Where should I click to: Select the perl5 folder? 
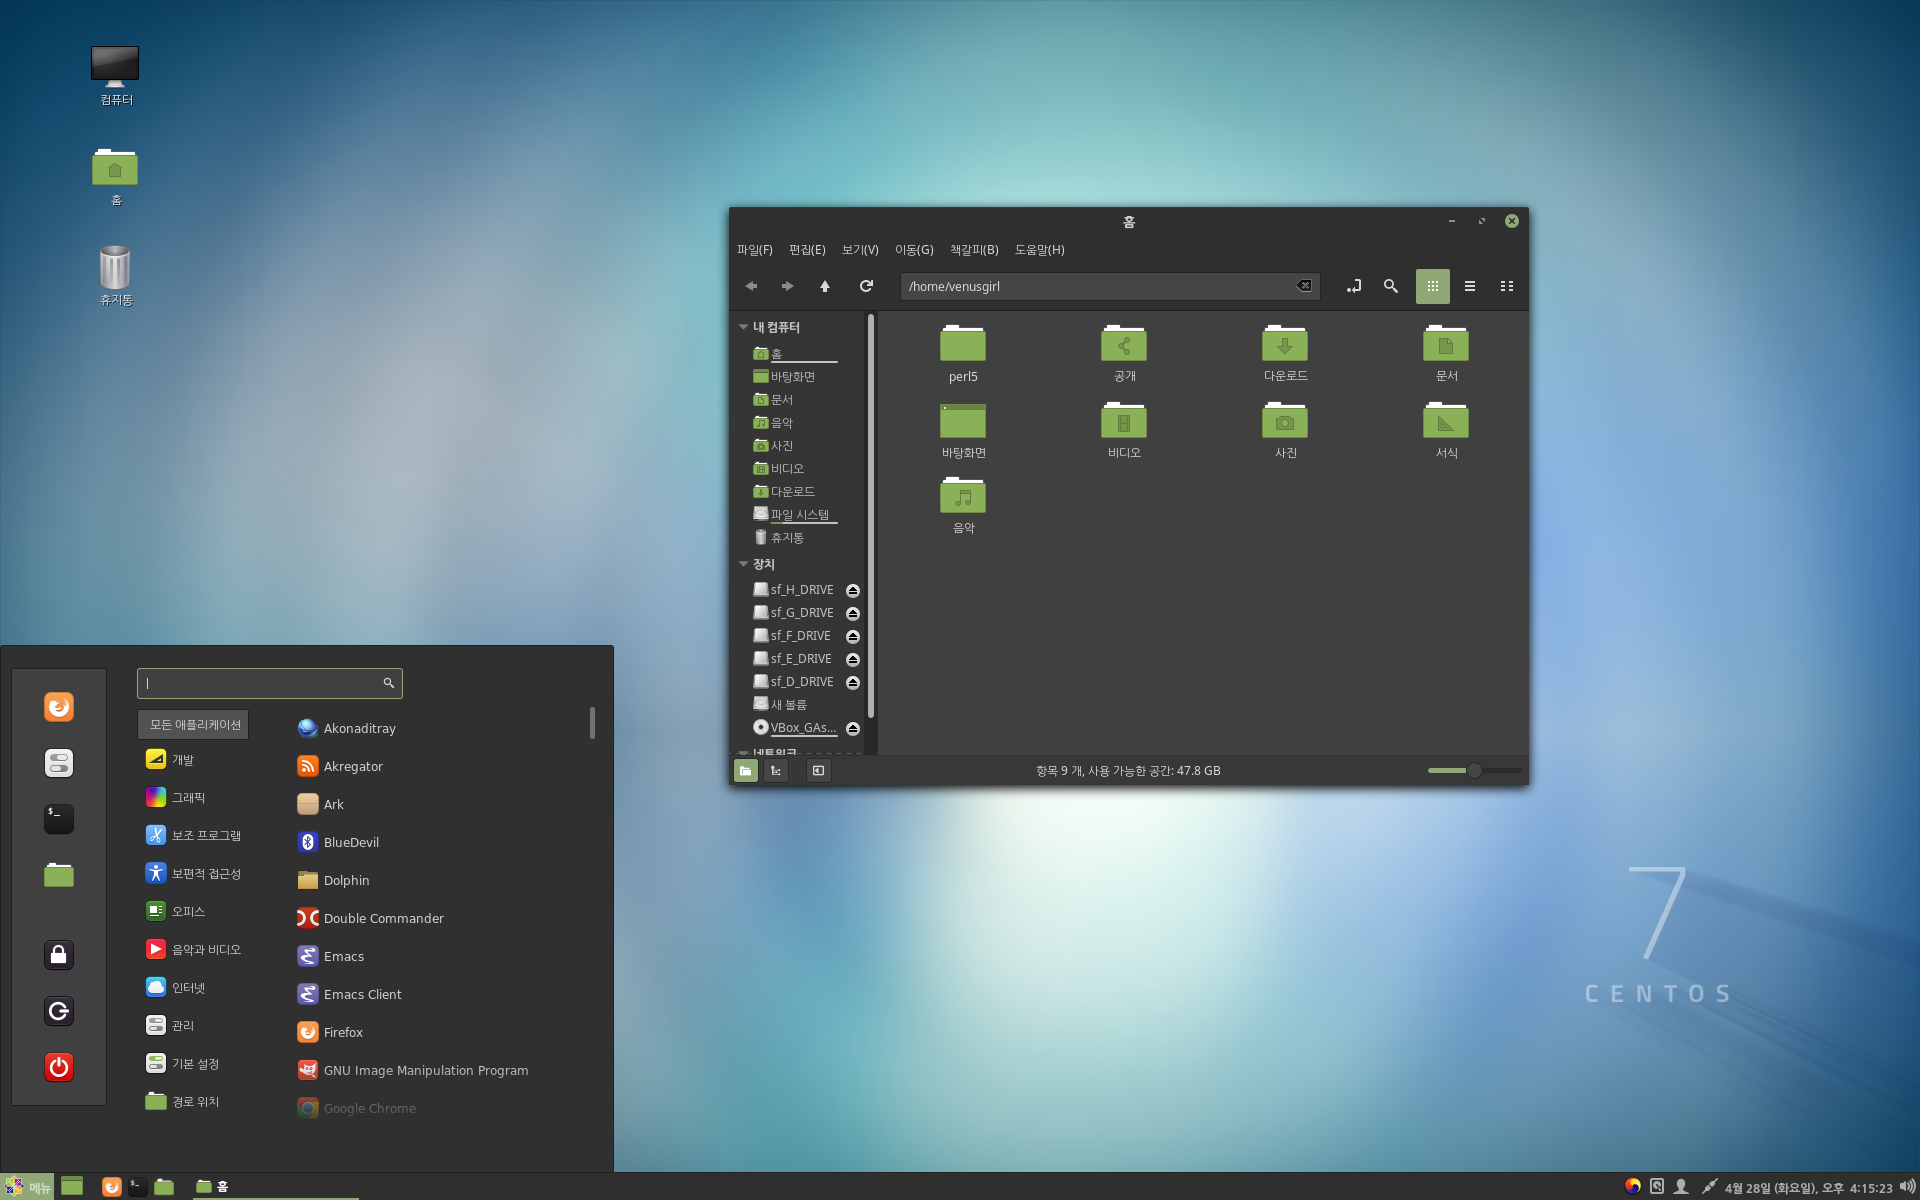963,353
